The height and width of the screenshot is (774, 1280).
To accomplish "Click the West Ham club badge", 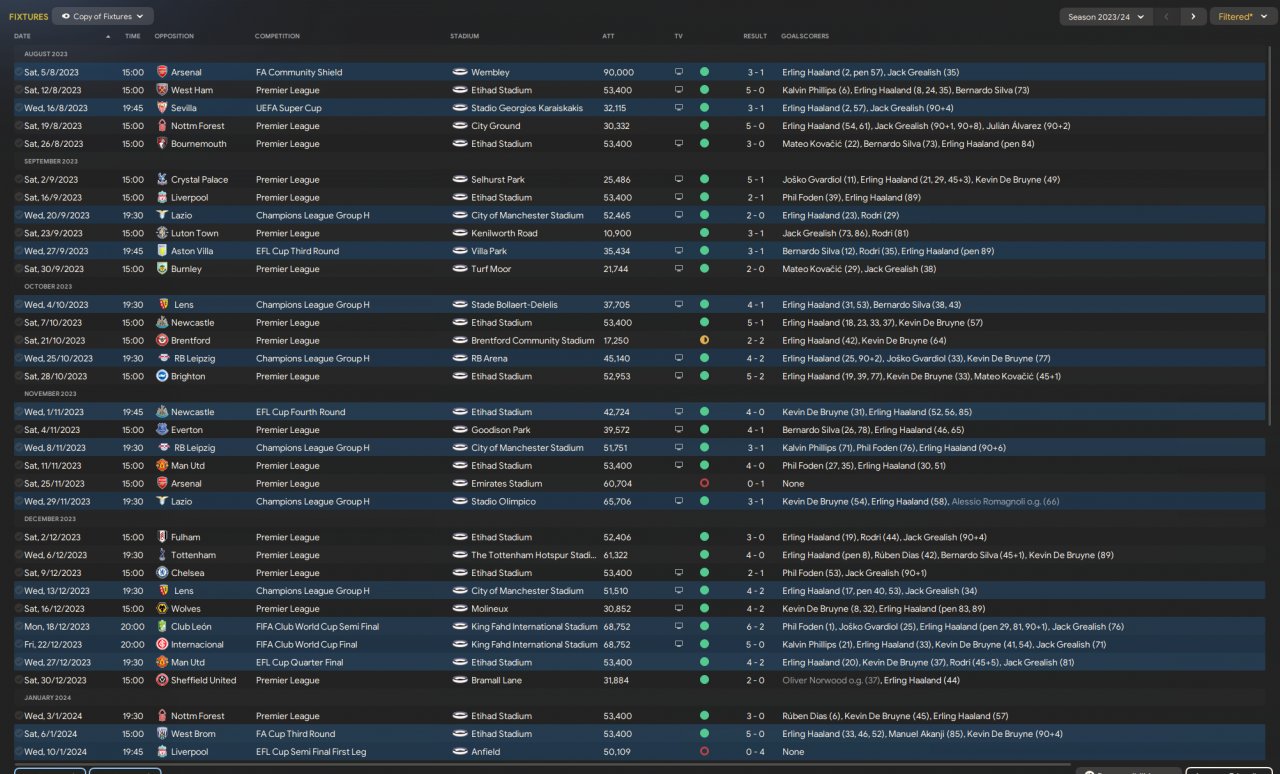I will (162, 90).
